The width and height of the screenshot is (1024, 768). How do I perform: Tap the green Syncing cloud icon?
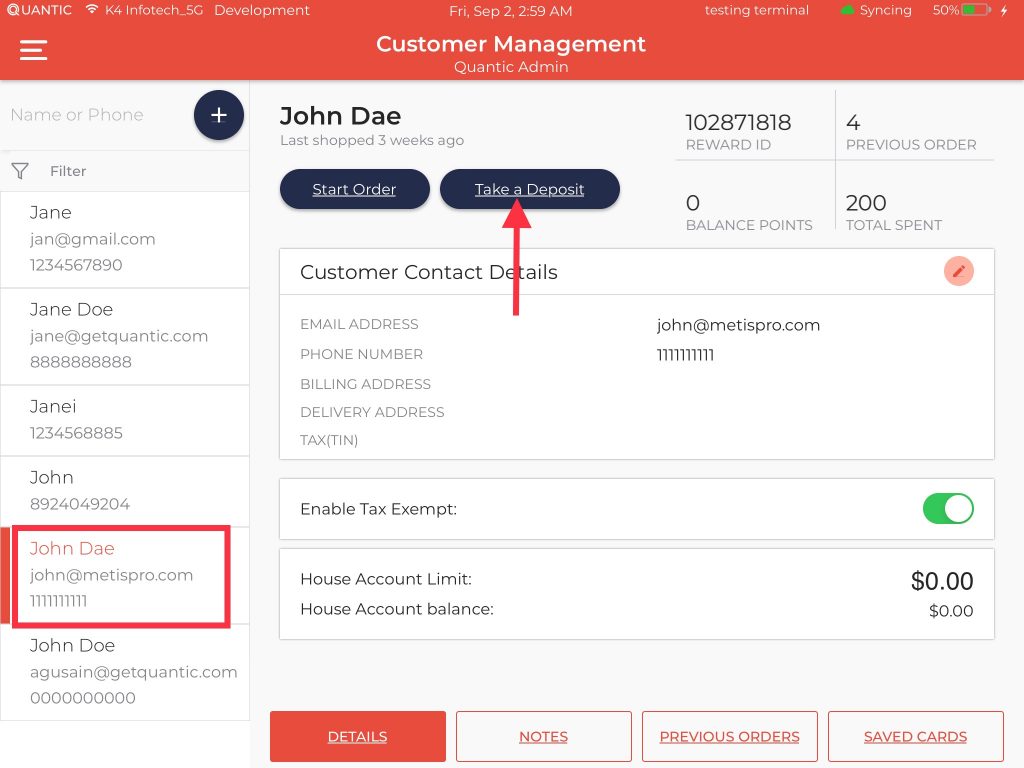(x=847, y=10)
